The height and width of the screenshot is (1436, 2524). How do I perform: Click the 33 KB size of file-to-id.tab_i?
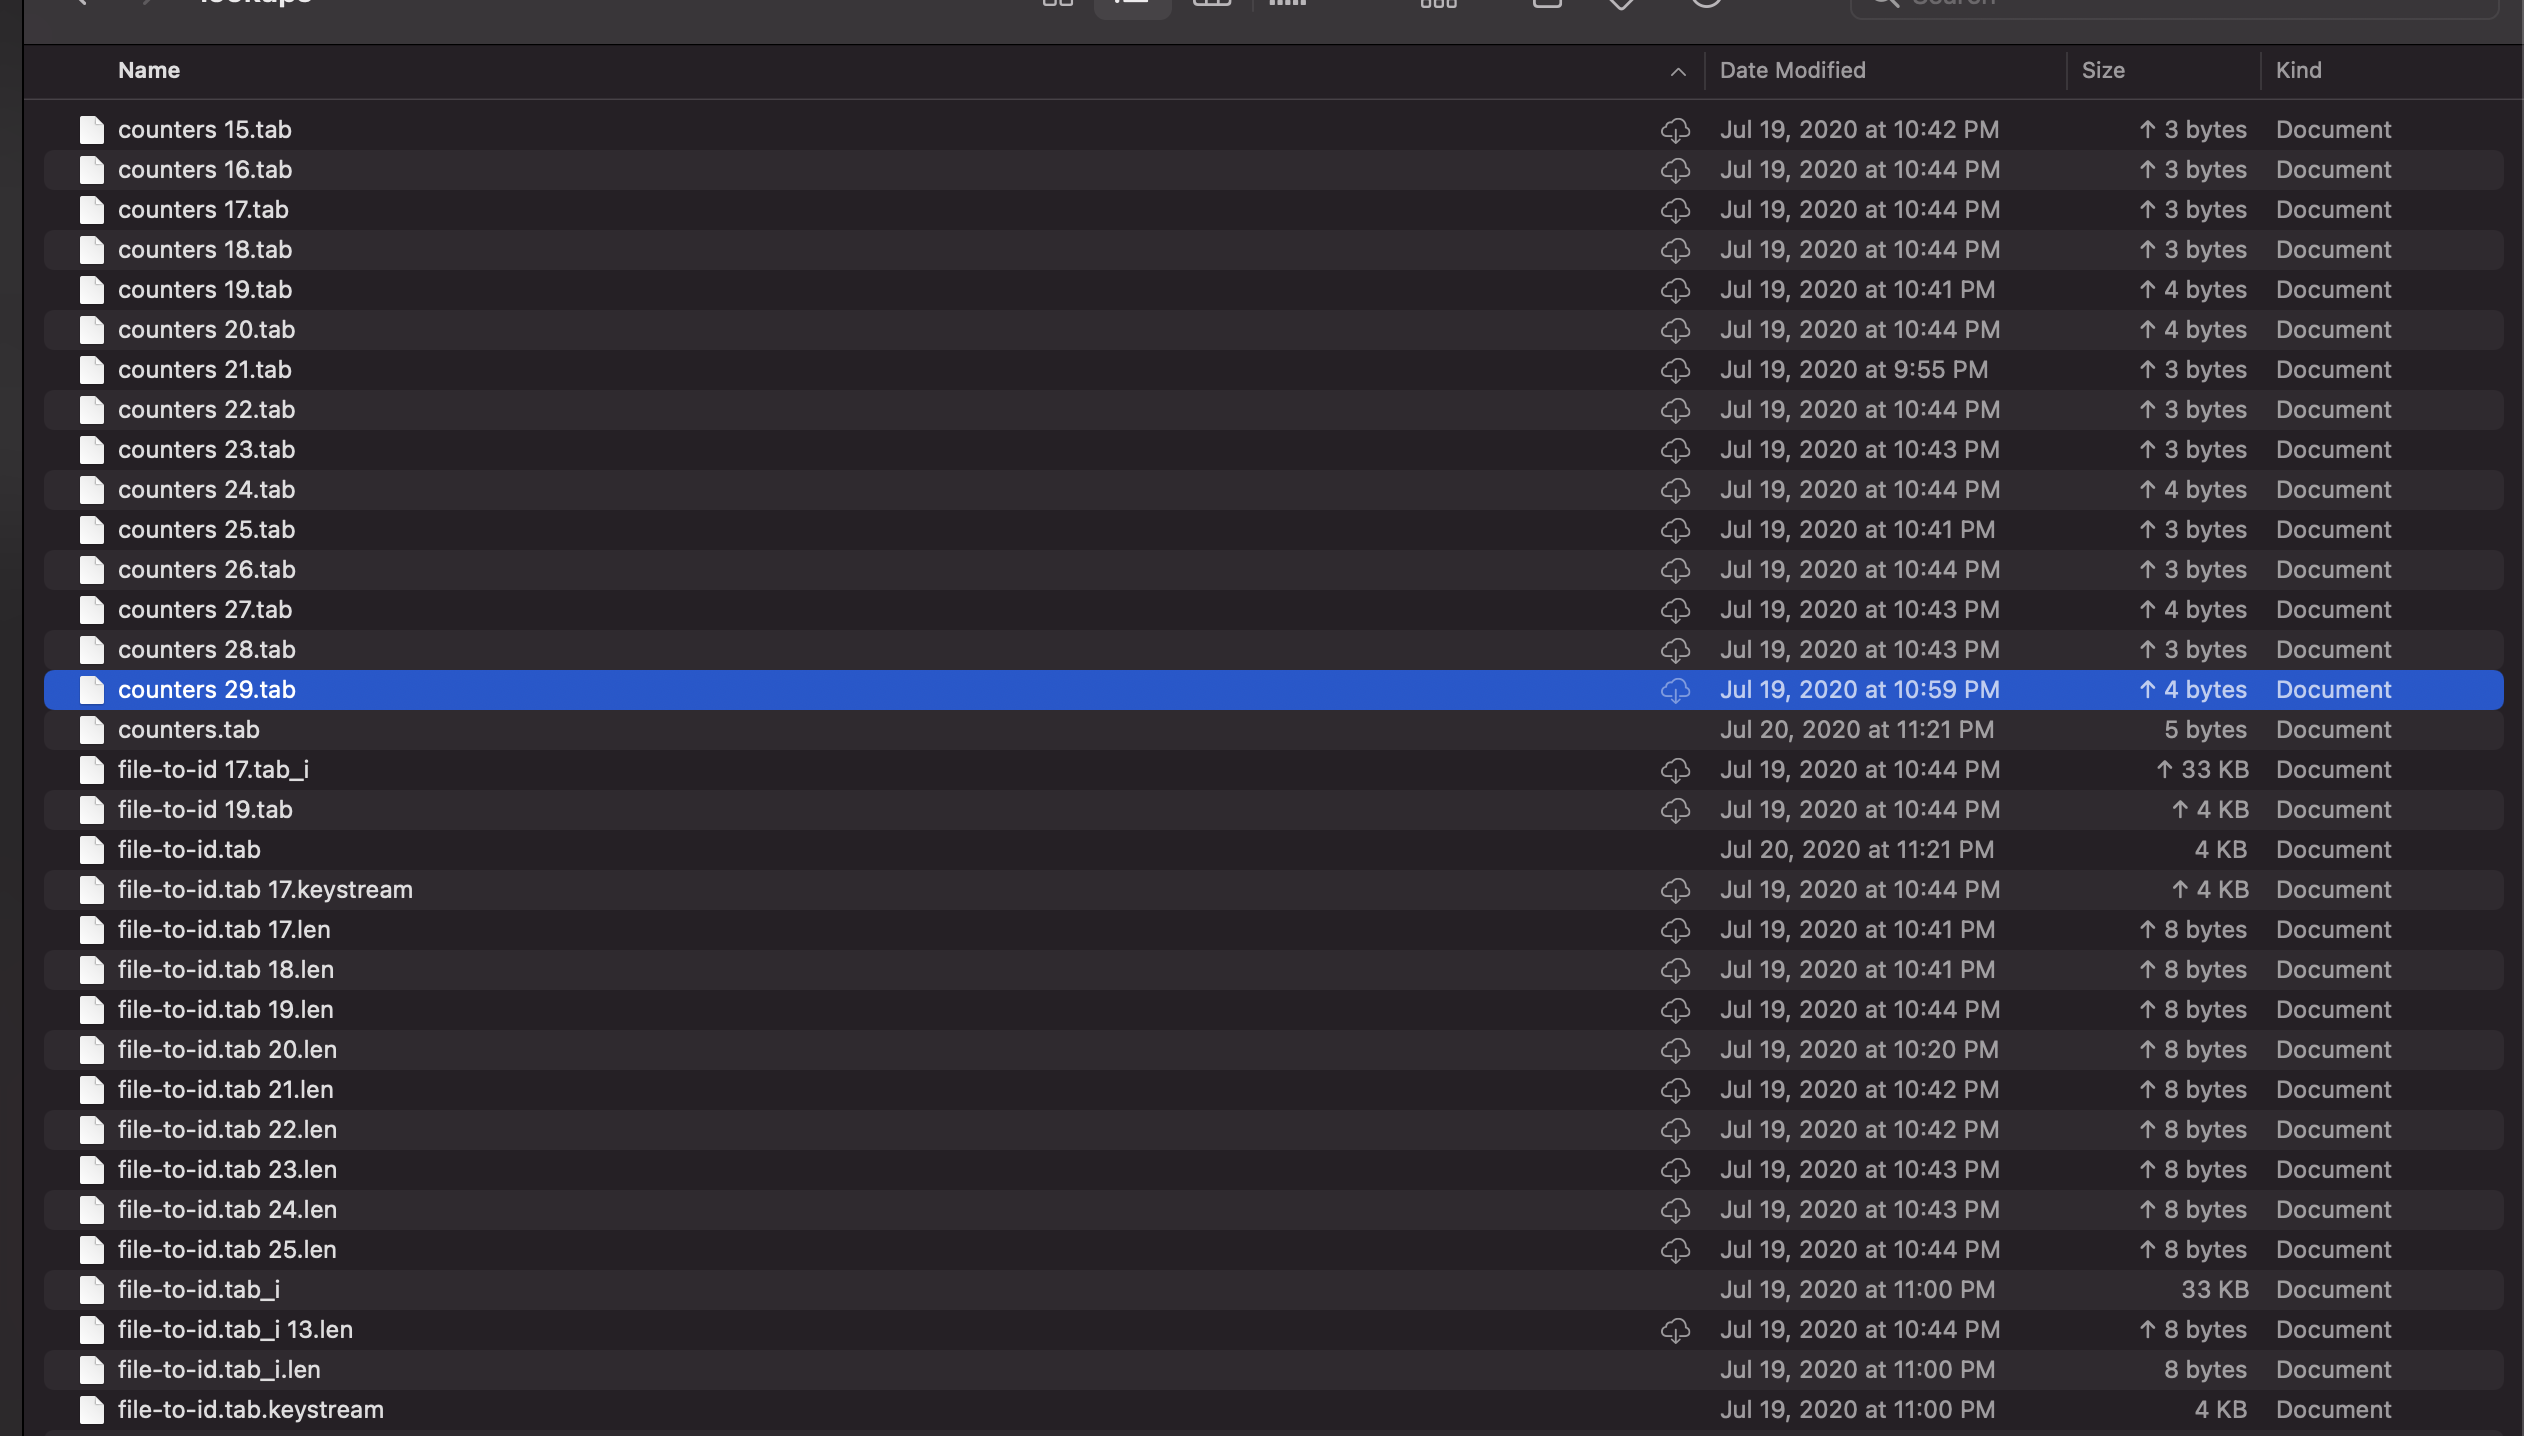(2214, 1290)
